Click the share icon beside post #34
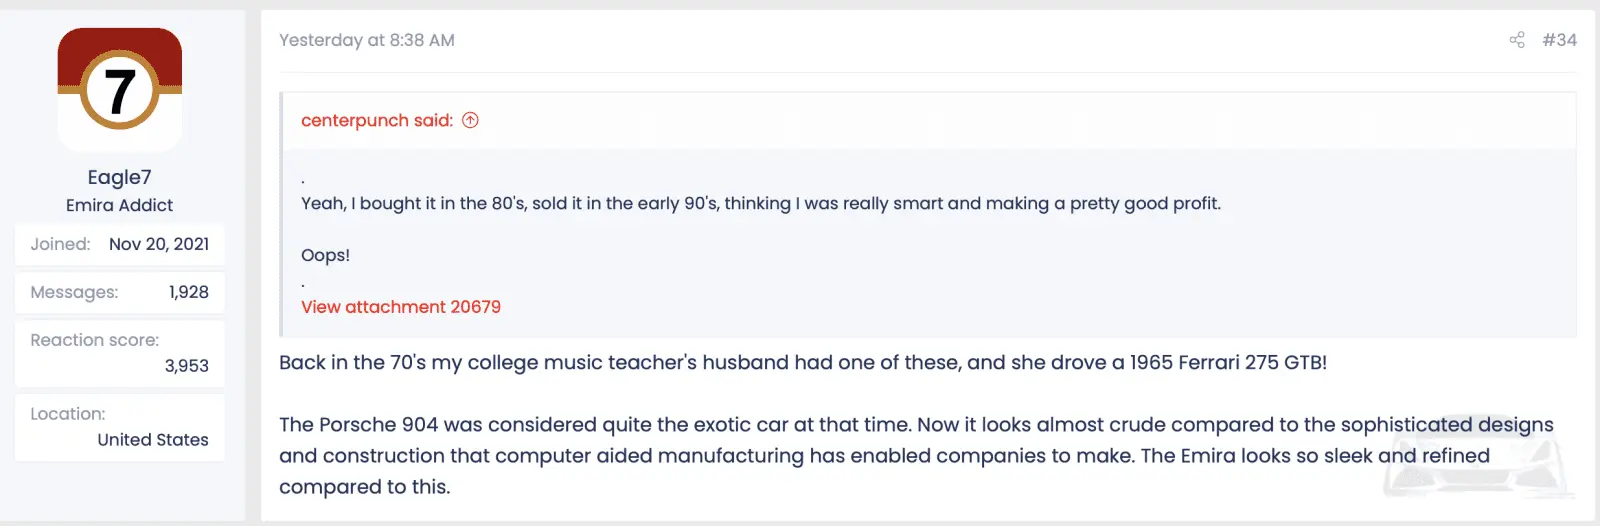The width and height of the screenshot is (1600, 526). click(1517, 40)
